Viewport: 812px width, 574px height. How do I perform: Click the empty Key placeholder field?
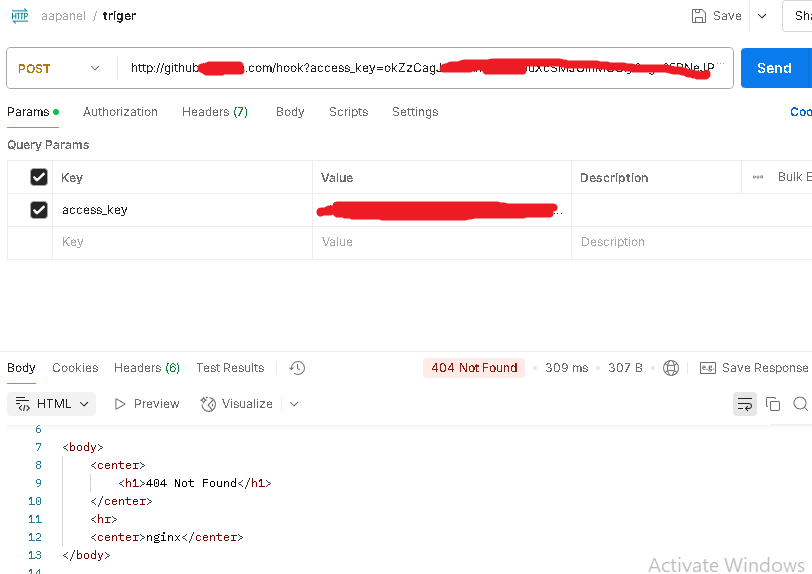coord(182,242)
